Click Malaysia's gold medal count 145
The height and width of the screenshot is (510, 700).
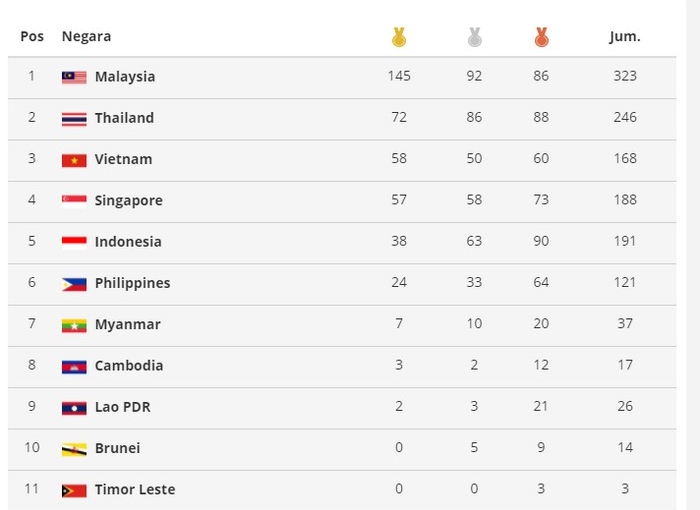(399, 77)
